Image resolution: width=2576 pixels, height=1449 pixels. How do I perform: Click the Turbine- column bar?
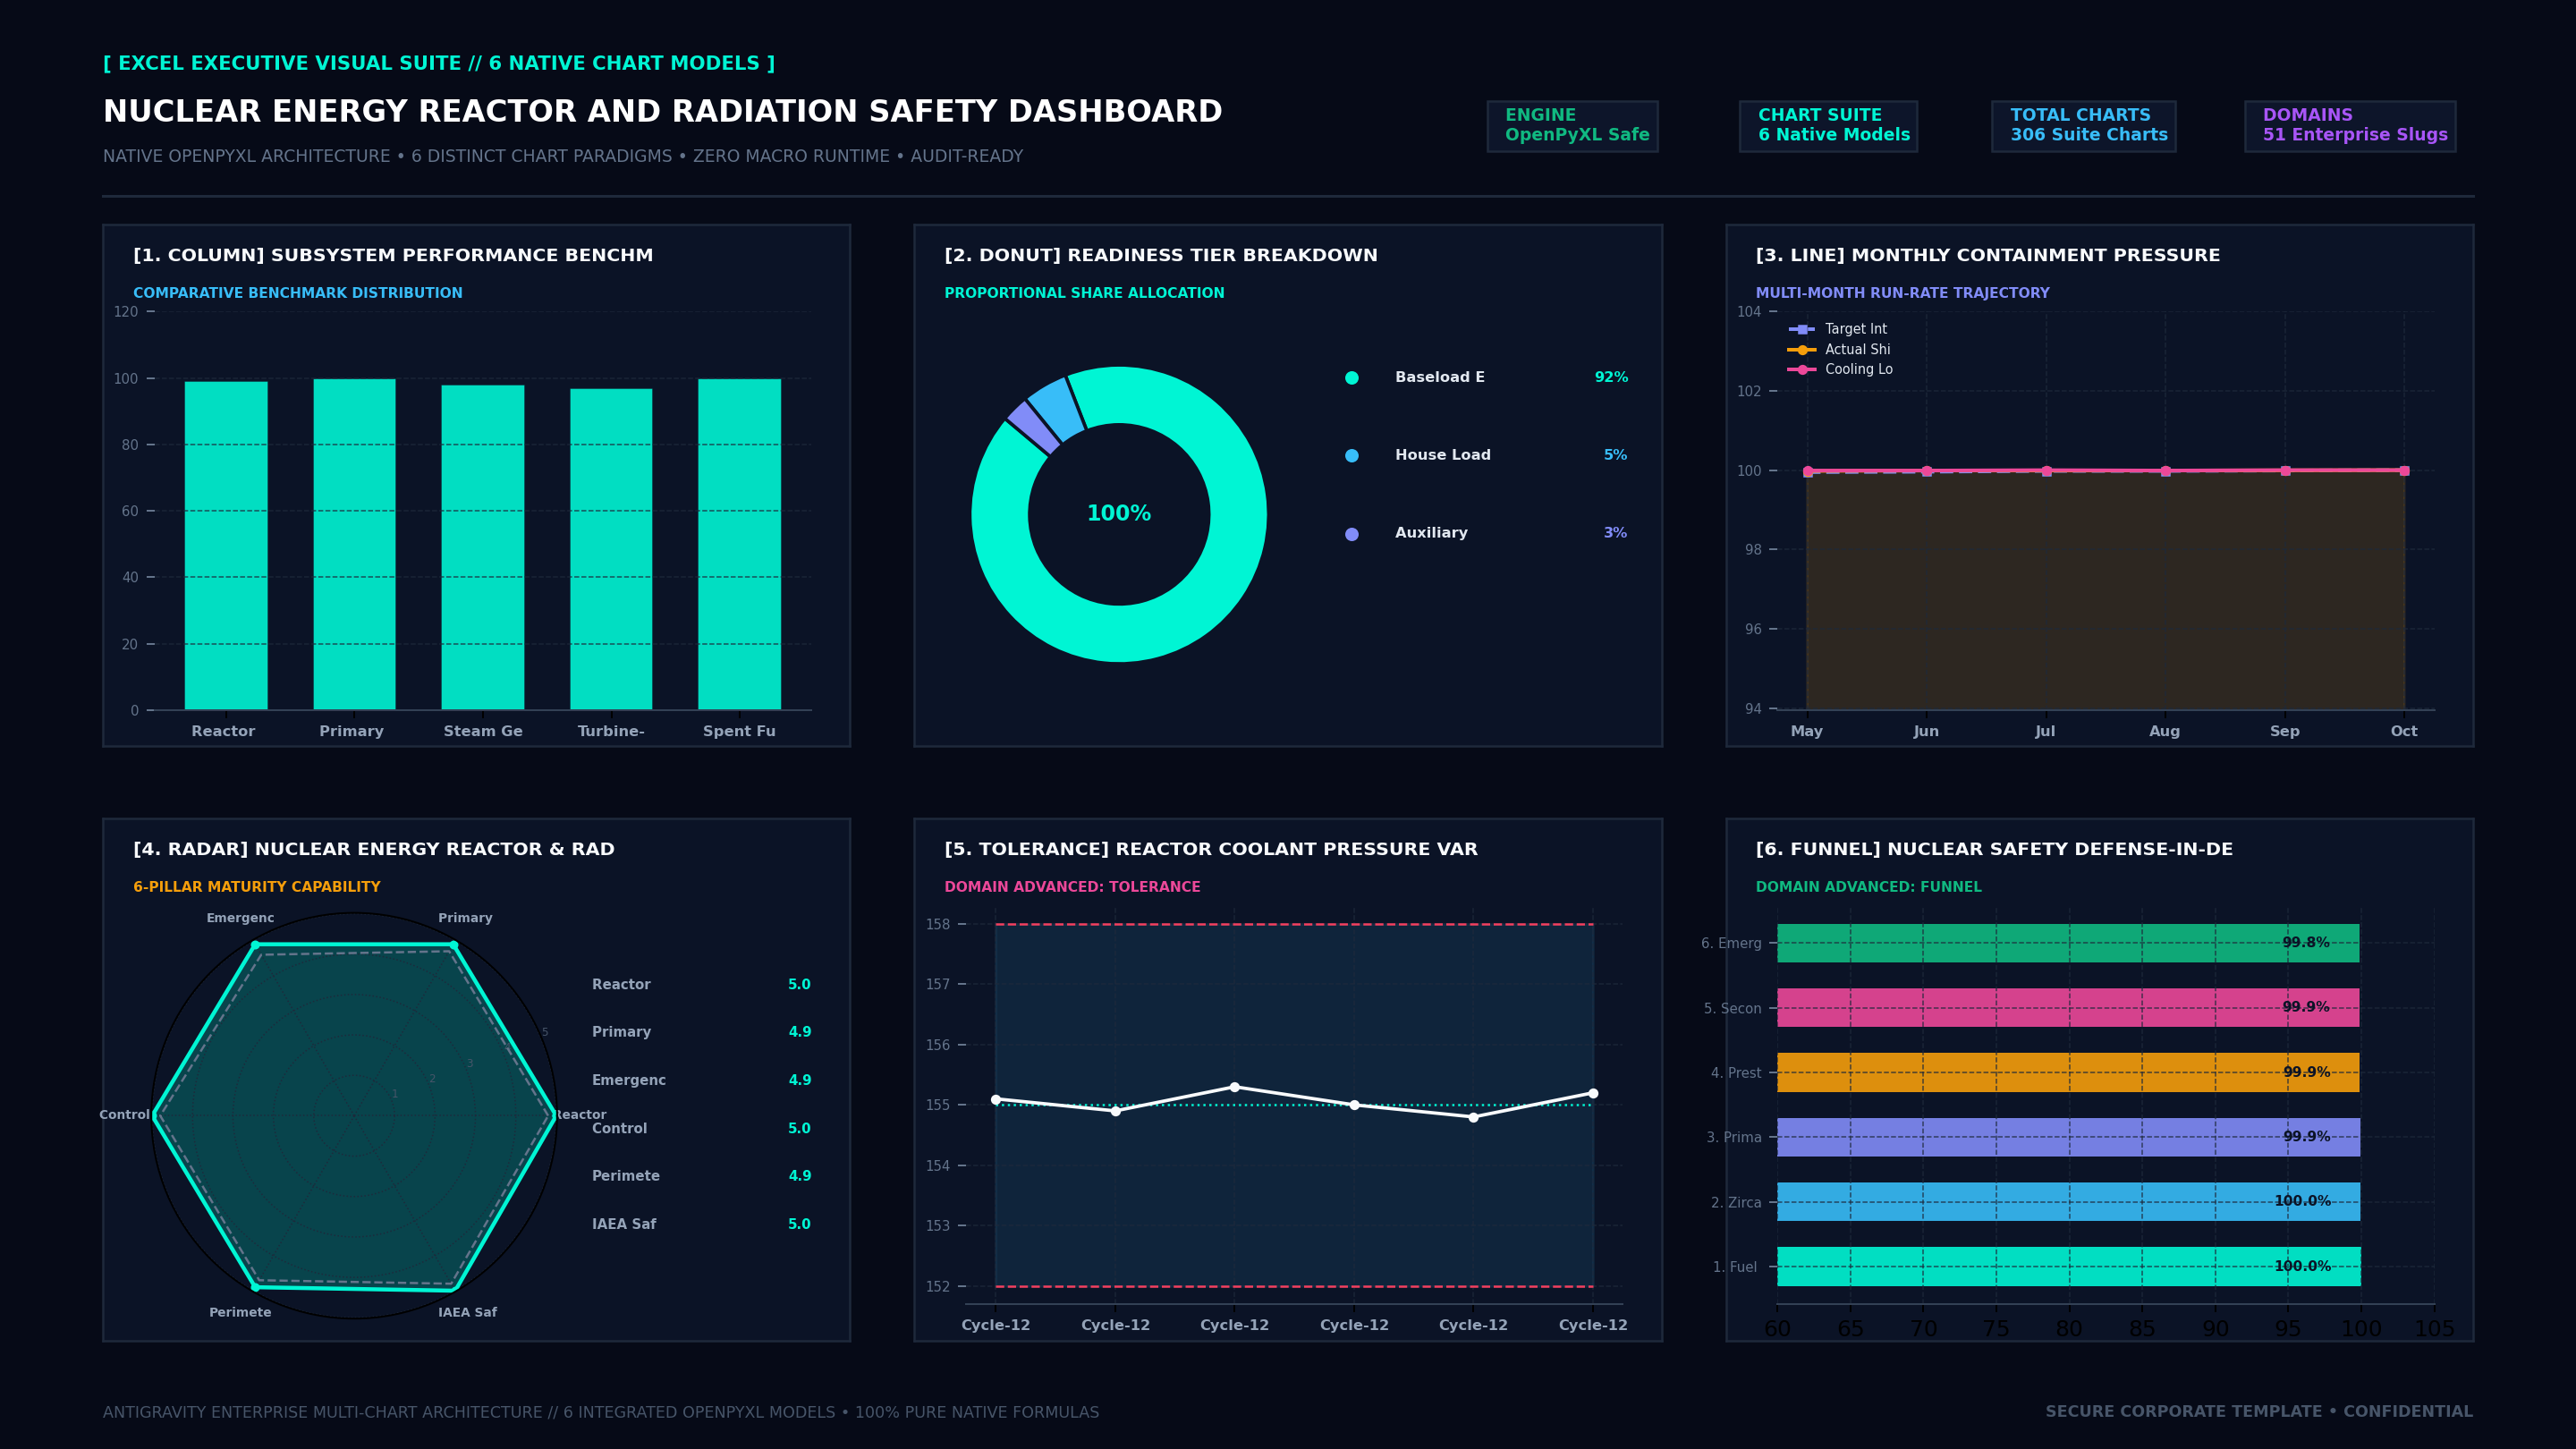click(x=611, y=549)
